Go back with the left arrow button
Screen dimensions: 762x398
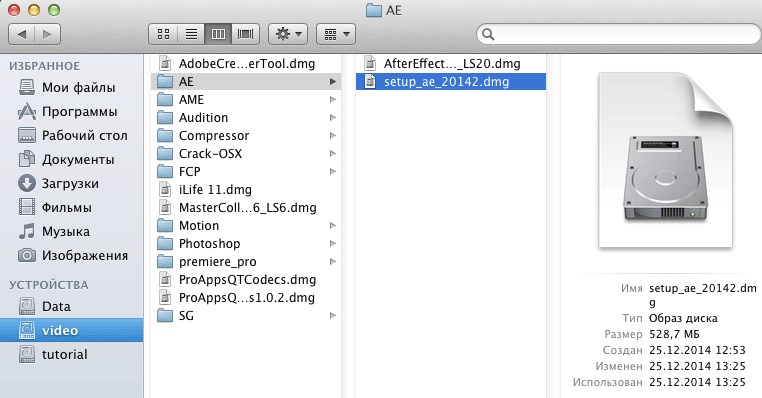click(x=21, y=34)
